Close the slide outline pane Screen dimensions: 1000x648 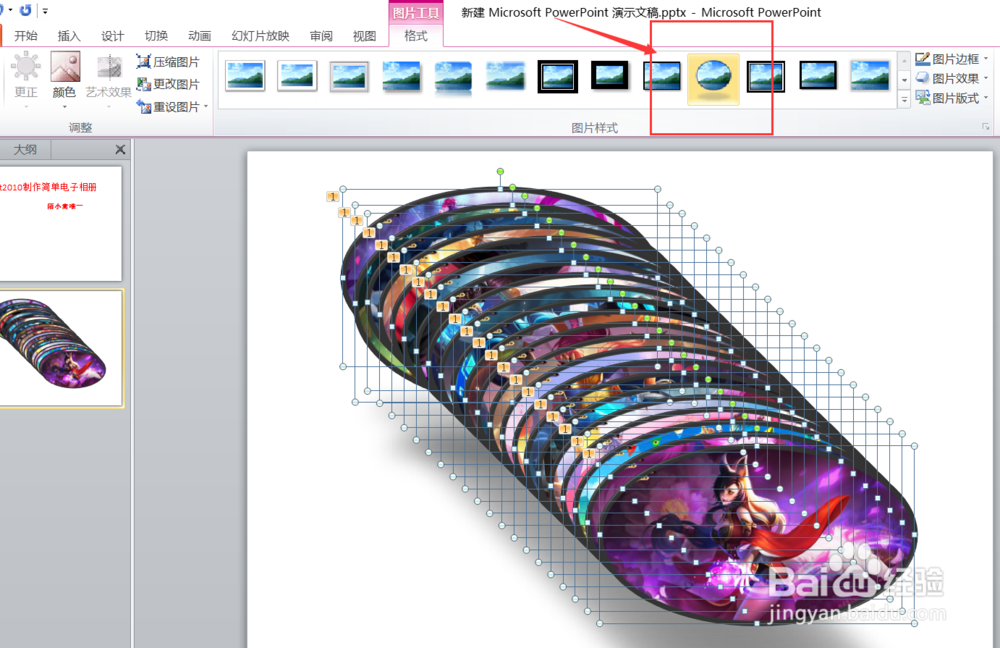120,149
